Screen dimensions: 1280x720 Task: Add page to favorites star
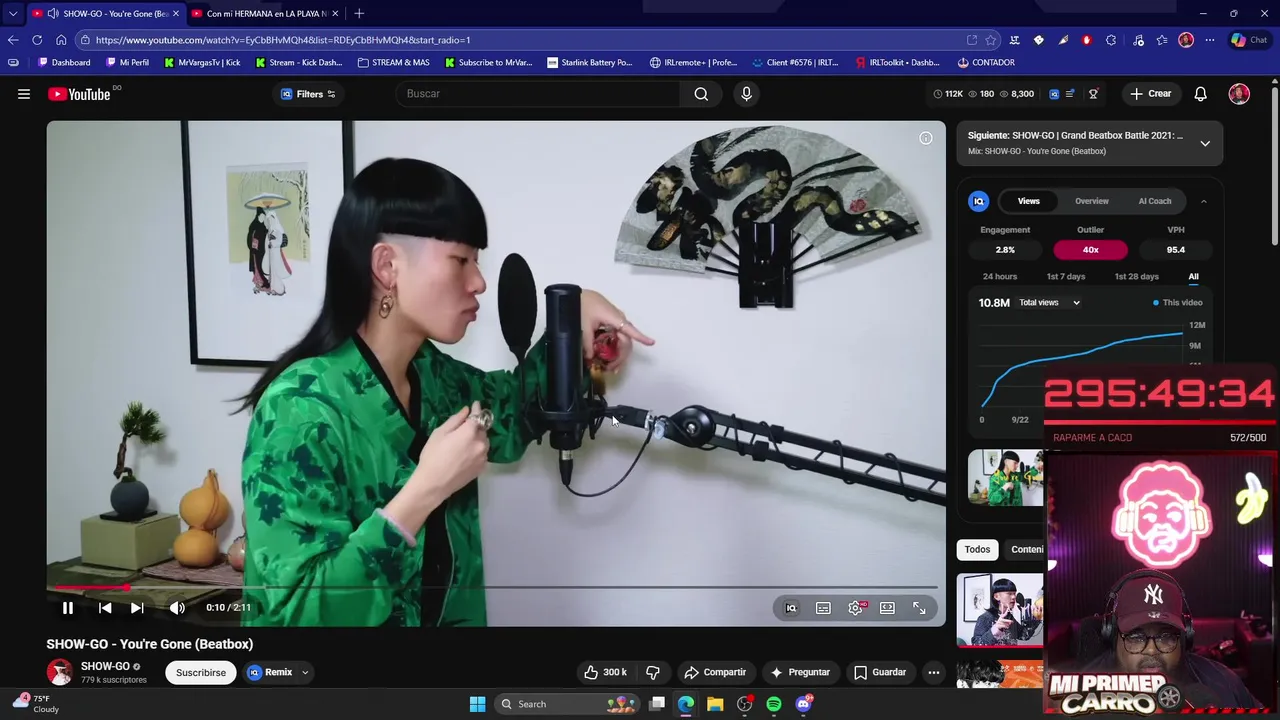(991, 40)
